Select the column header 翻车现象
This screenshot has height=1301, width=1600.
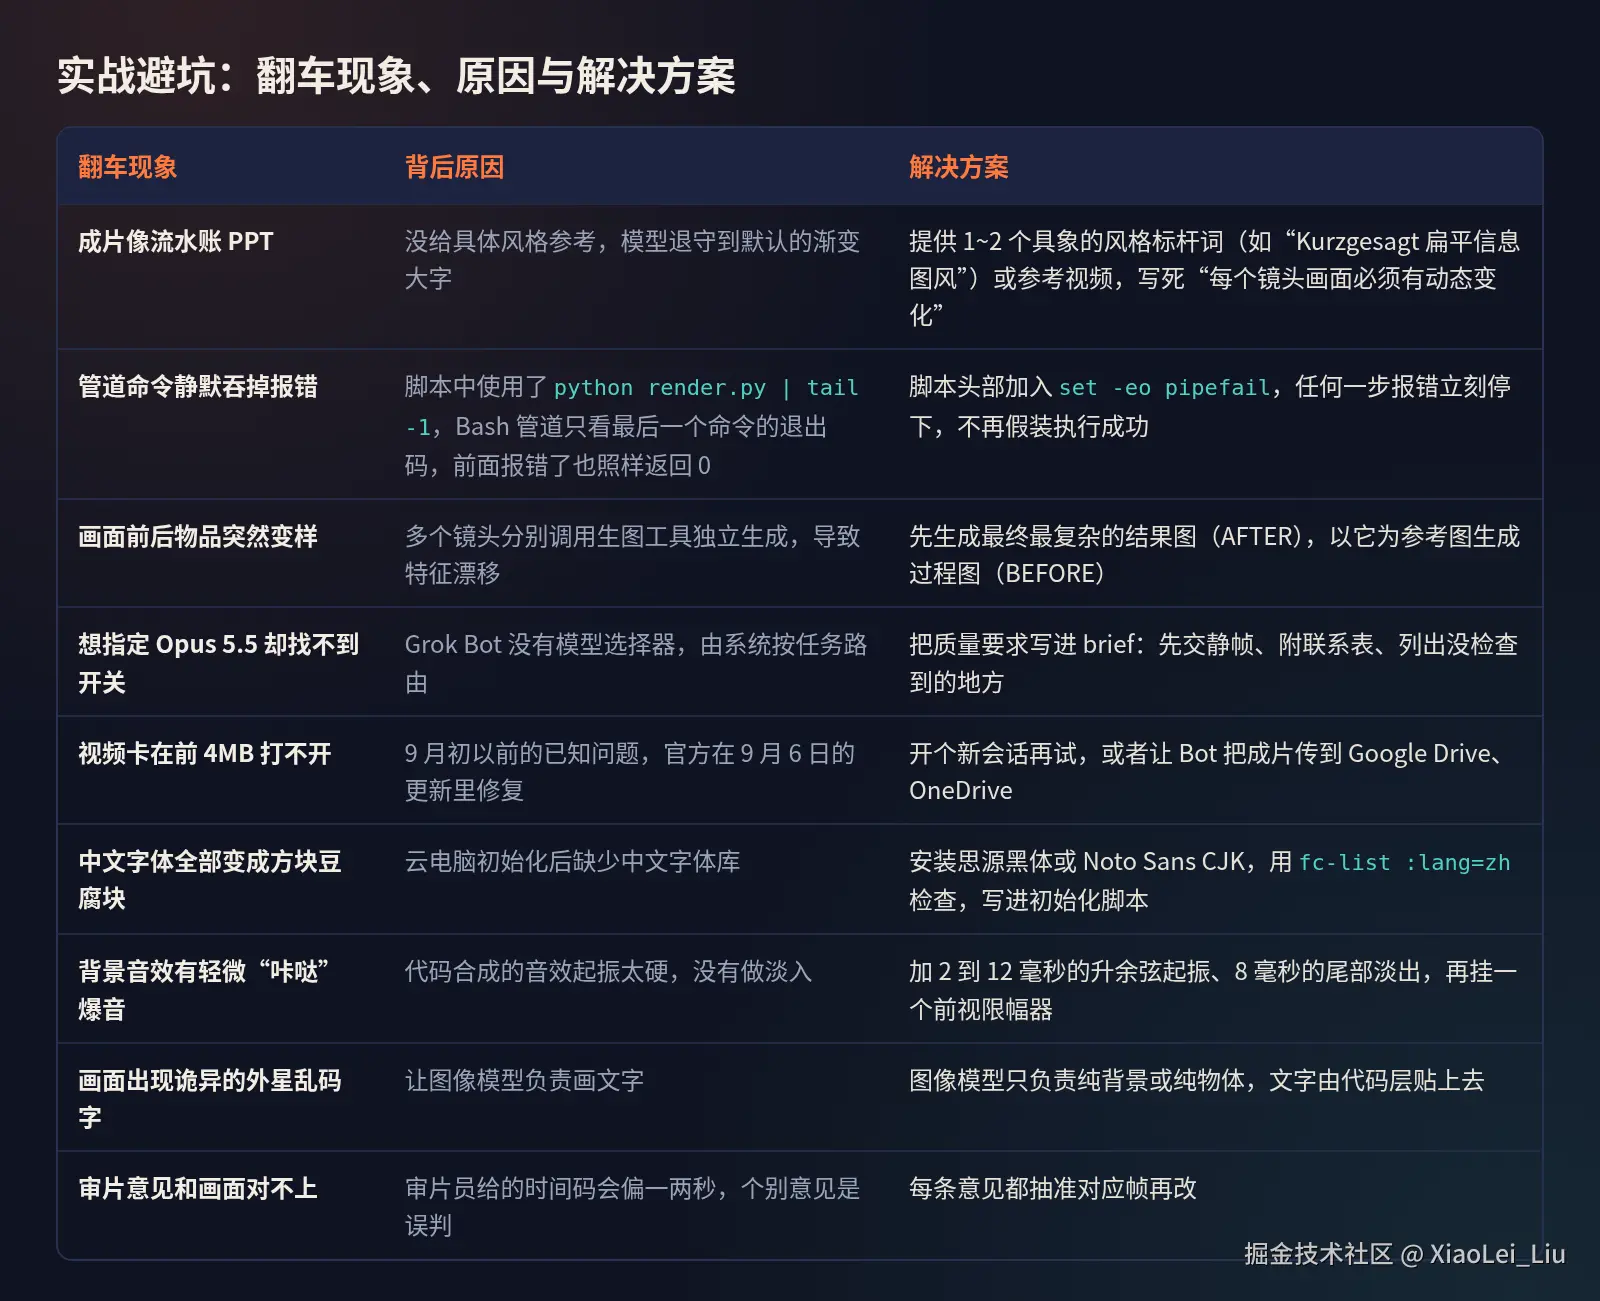(x=128, y=167)
